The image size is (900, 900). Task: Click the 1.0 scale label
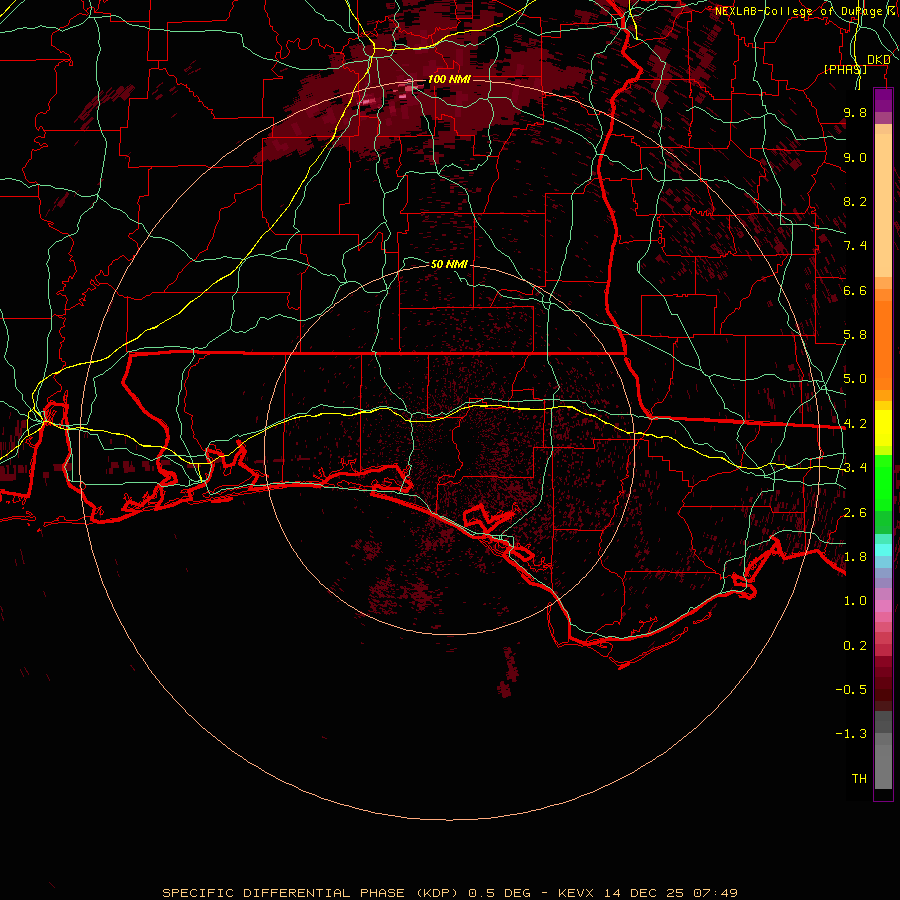pyautogui.click(x=855, y=601)
